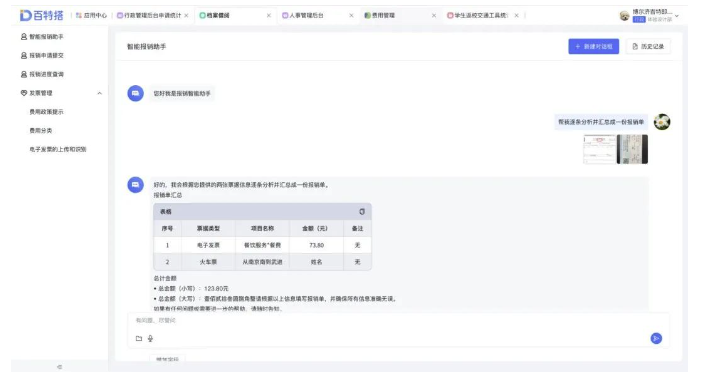Screen dimensions: 701x380
Task: Click the 您好我是报销智能助手 greeting bubble
Action: point(182,93)
